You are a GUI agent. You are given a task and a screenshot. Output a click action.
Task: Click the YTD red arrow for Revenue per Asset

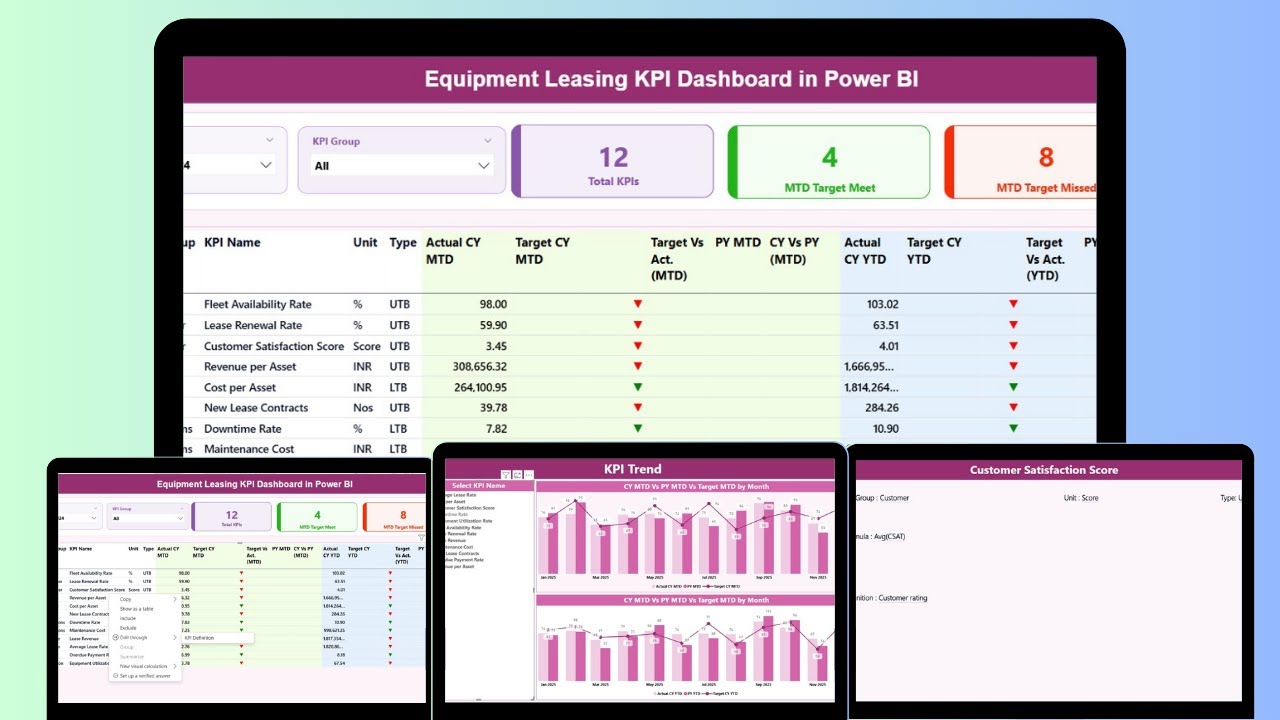coord(1013,366)
